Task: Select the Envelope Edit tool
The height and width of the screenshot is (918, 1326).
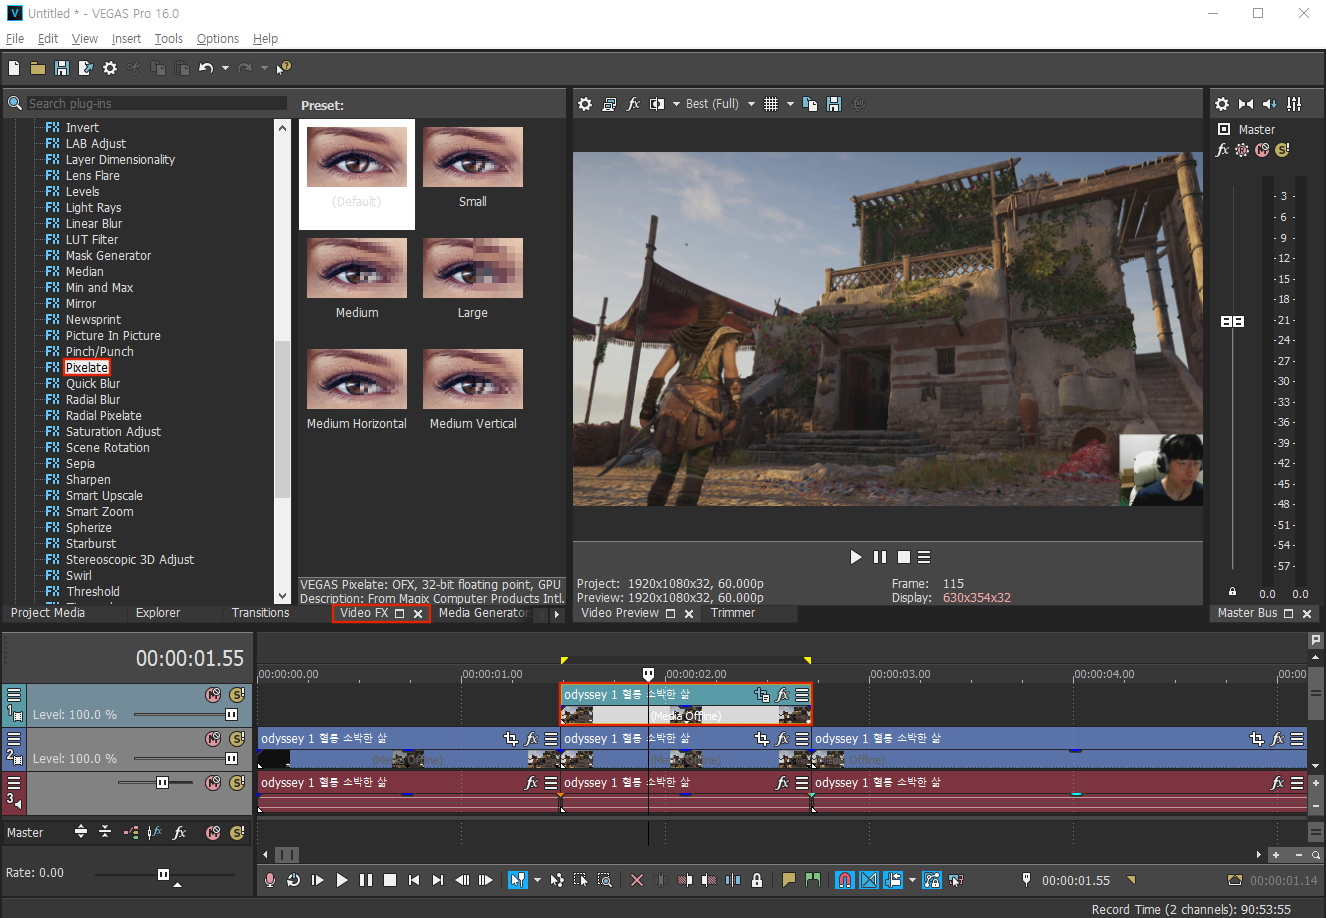Action: (x=557, y=880)
